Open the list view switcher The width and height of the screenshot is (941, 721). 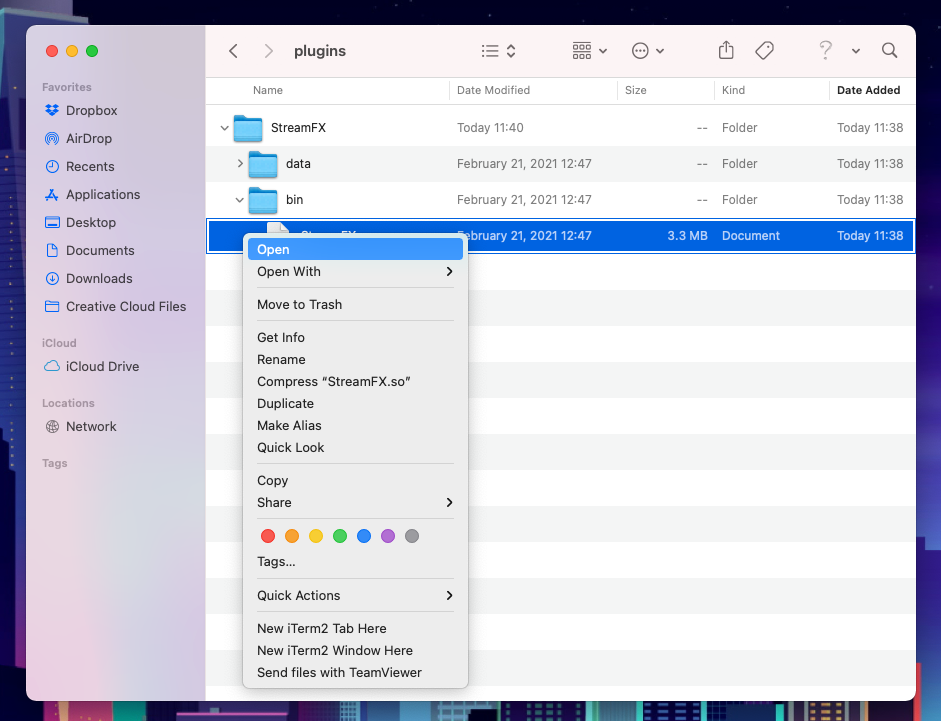(x=498, y=51)
